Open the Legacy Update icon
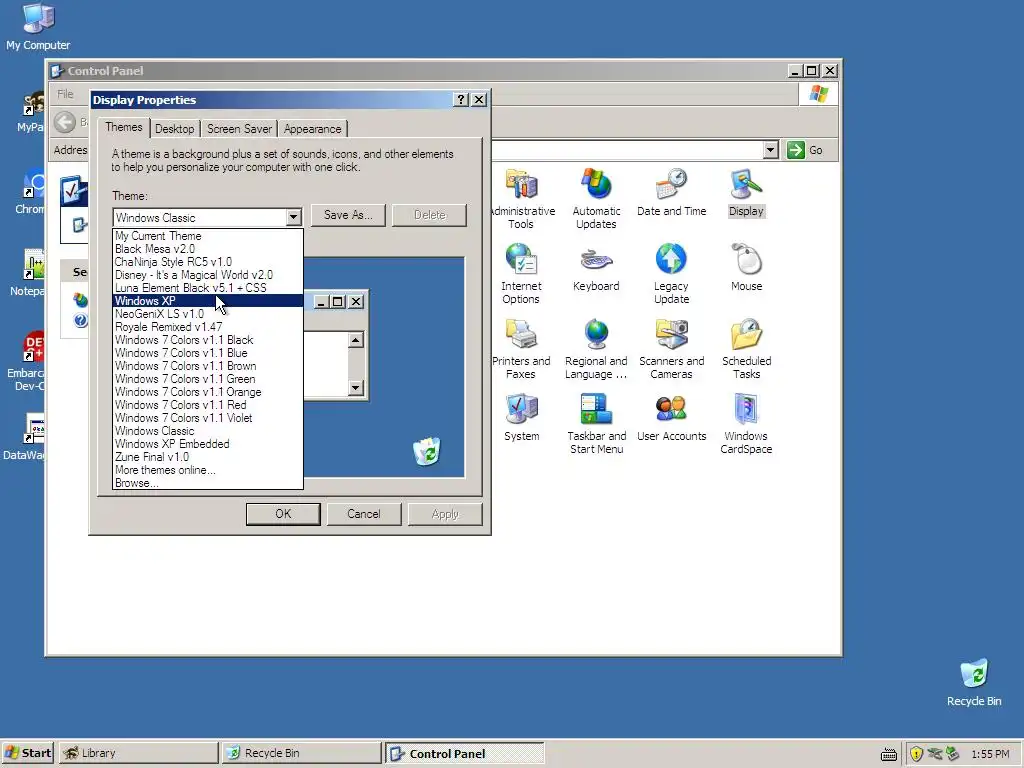This screenshot has height=768, width=1024. point(671,274)
